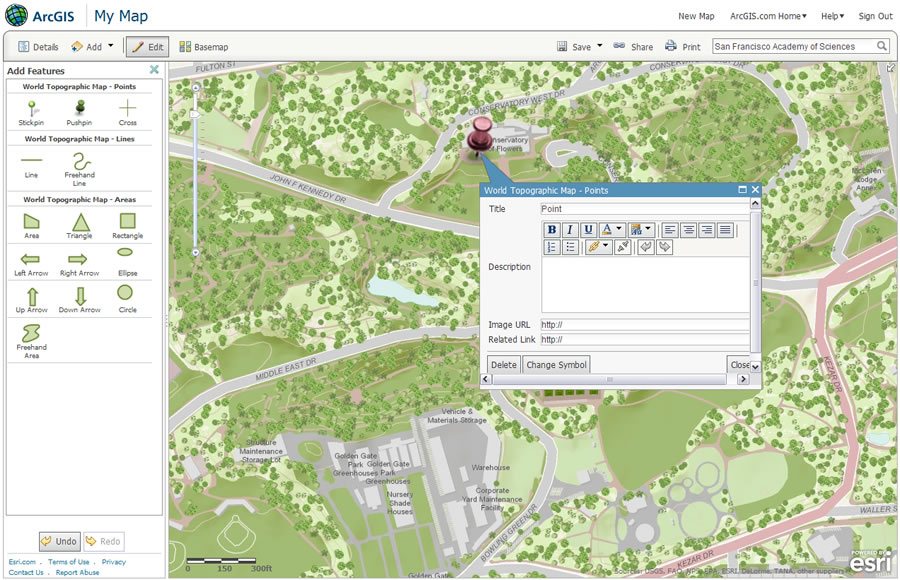Open the ArcGIS.com Home menu
Image resolution: width=900 pixels, height=580 pixels.
click(x=768, y=16)
